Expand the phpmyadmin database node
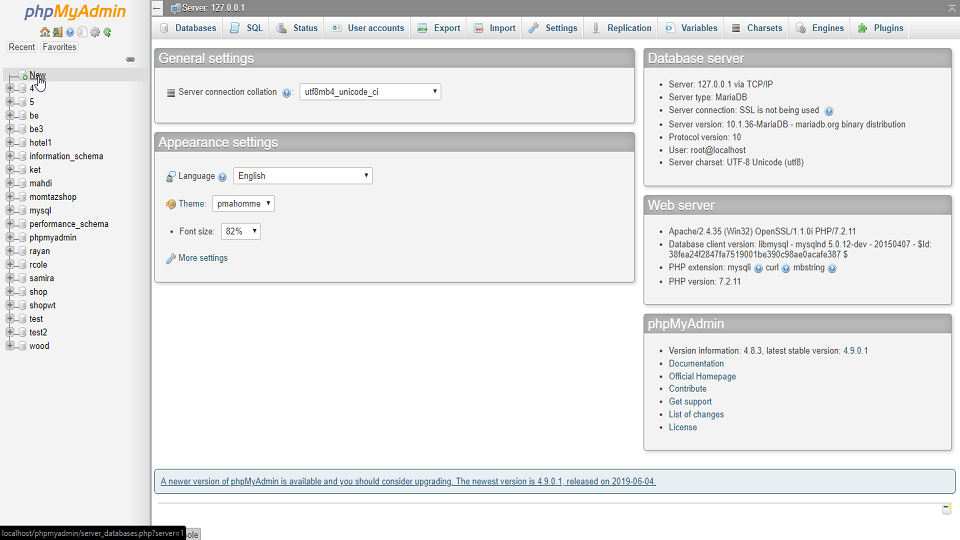This screenshot has height=540, width=960. (x=10, y=238)
